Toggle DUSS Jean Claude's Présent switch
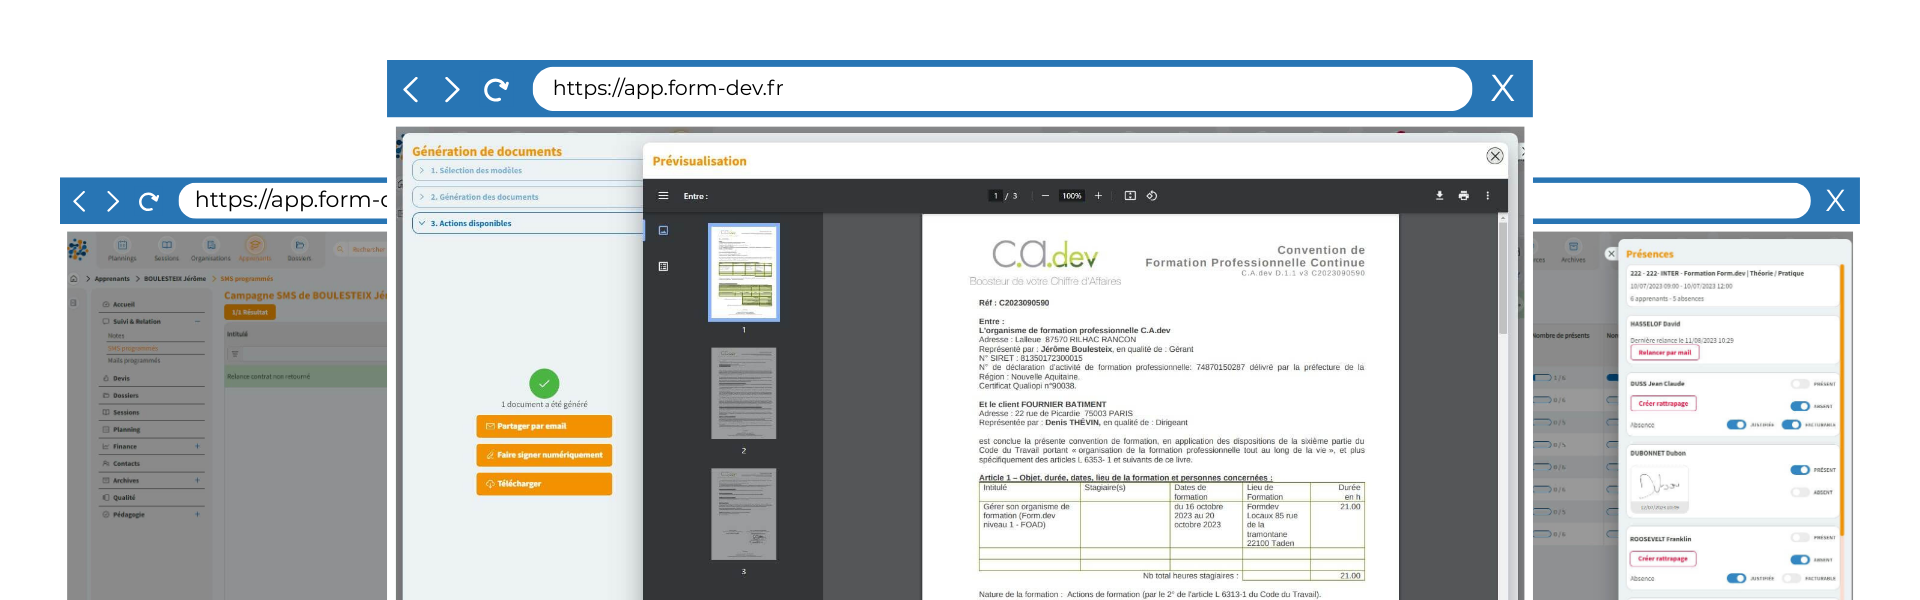Image resolution: width=1920 pixels, height=600 pixels. (1799, 384)
